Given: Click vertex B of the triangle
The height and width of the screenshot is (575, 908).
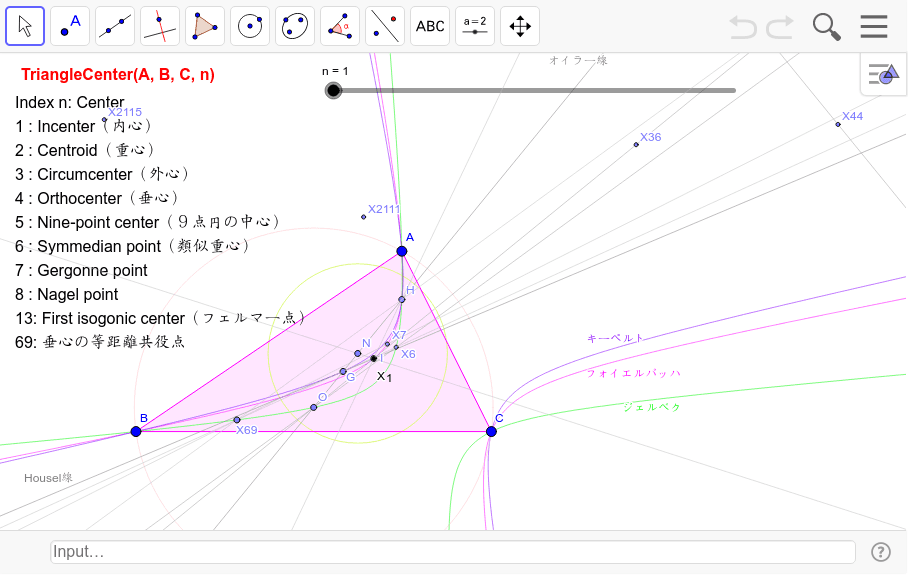Looking at the screenshot, I should click(136, 431).
